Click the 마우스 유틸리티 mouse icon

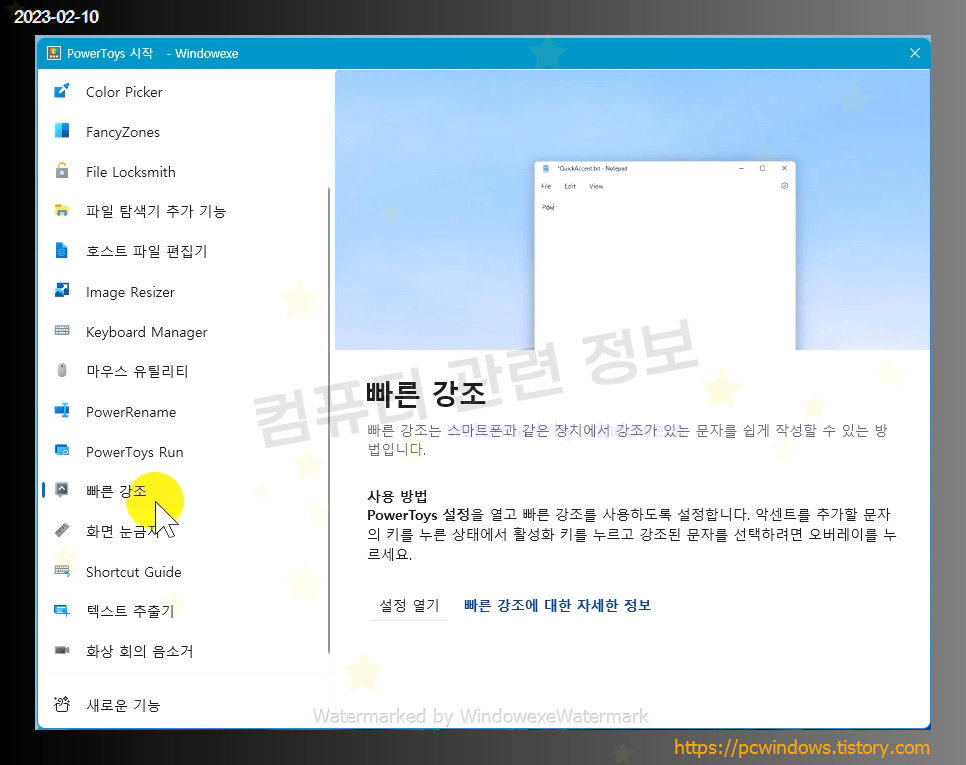coord(62,370)
